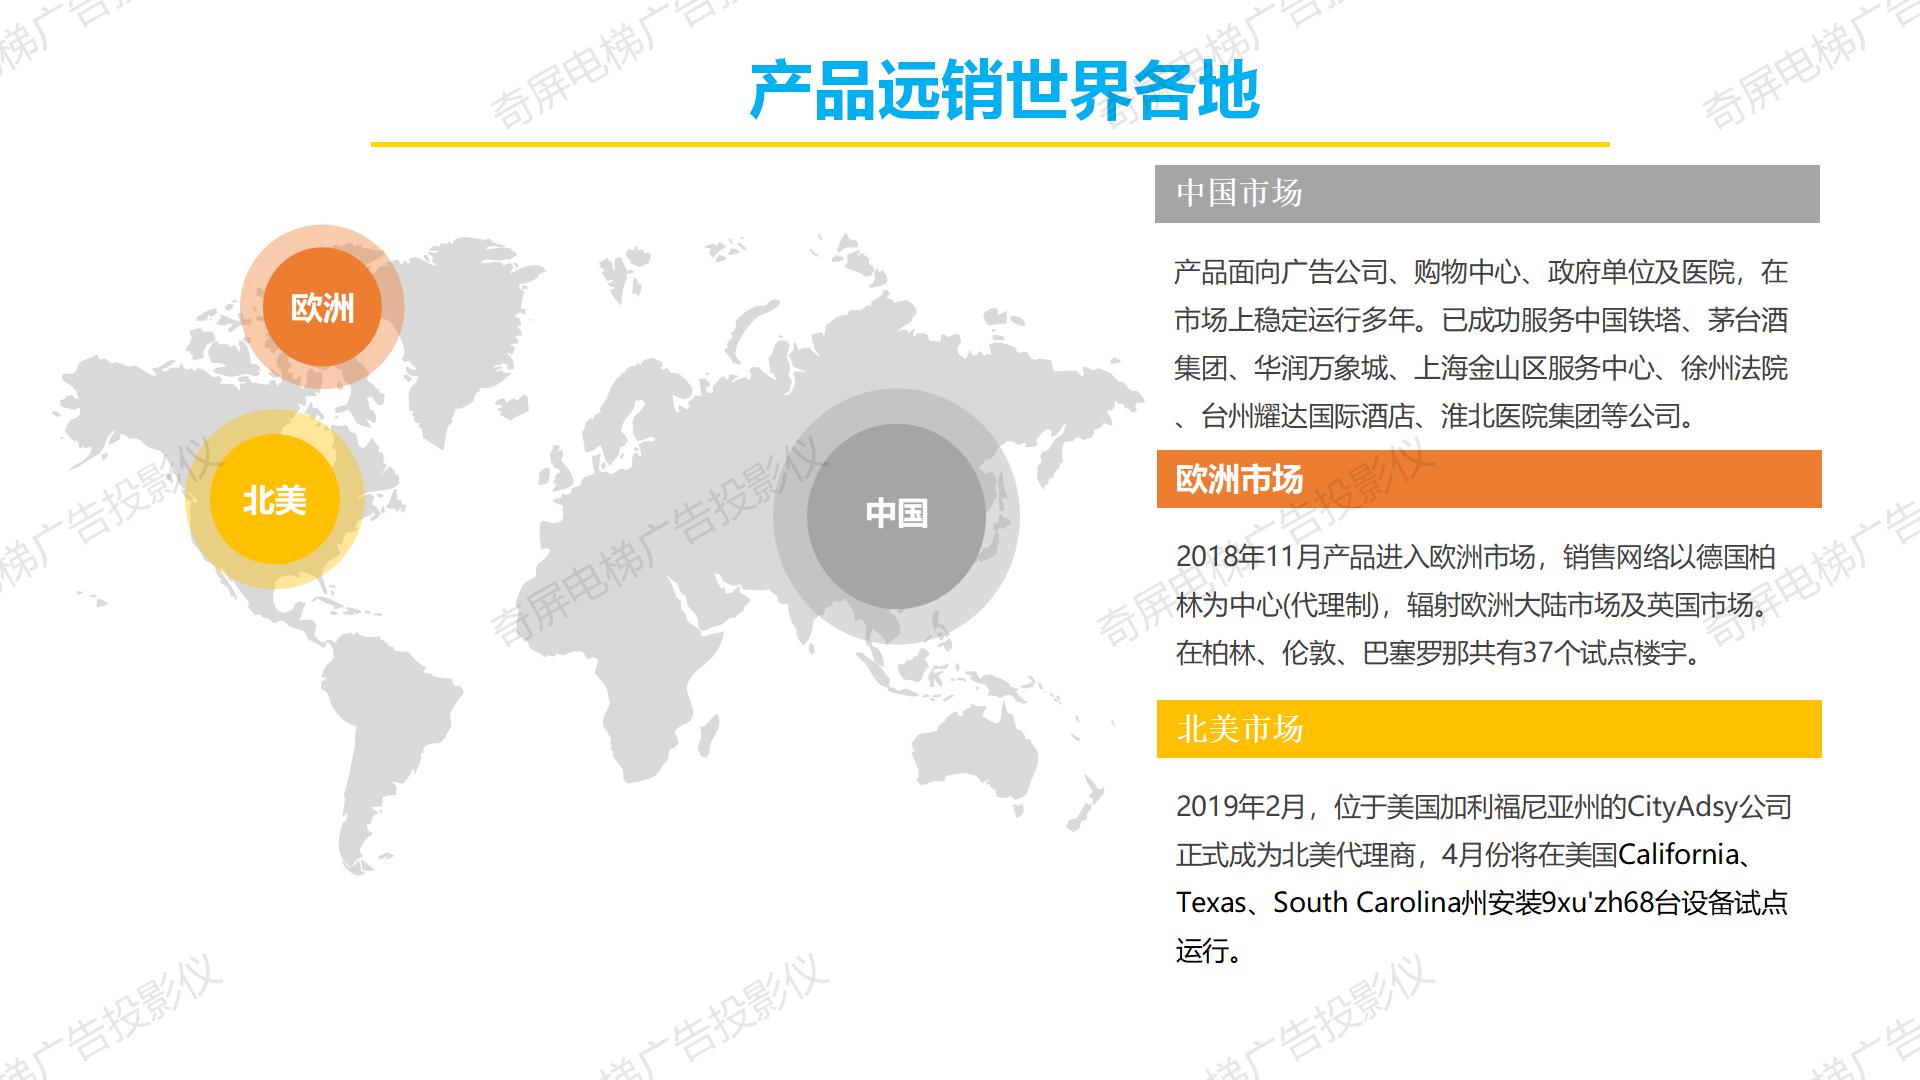Click the line containing 台州耀达国际酒店
Image resolution: width=1920 pixels, height=1080 pixels.
click(1438, 416)
